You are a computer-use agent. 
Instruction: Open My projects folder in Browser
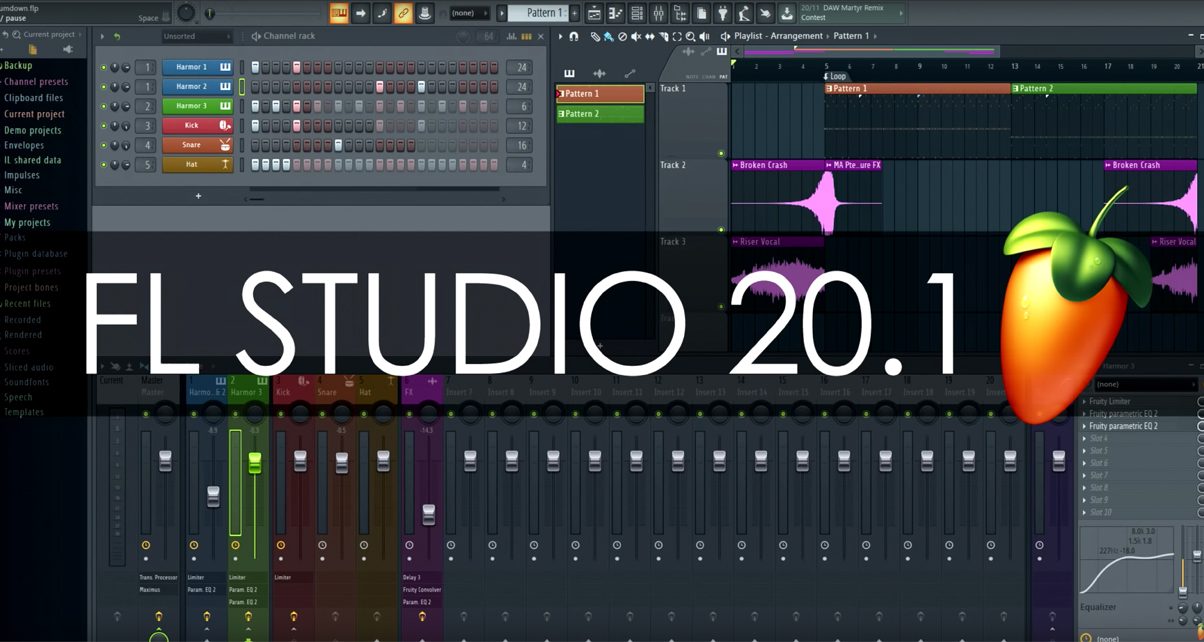coord(27,222)
